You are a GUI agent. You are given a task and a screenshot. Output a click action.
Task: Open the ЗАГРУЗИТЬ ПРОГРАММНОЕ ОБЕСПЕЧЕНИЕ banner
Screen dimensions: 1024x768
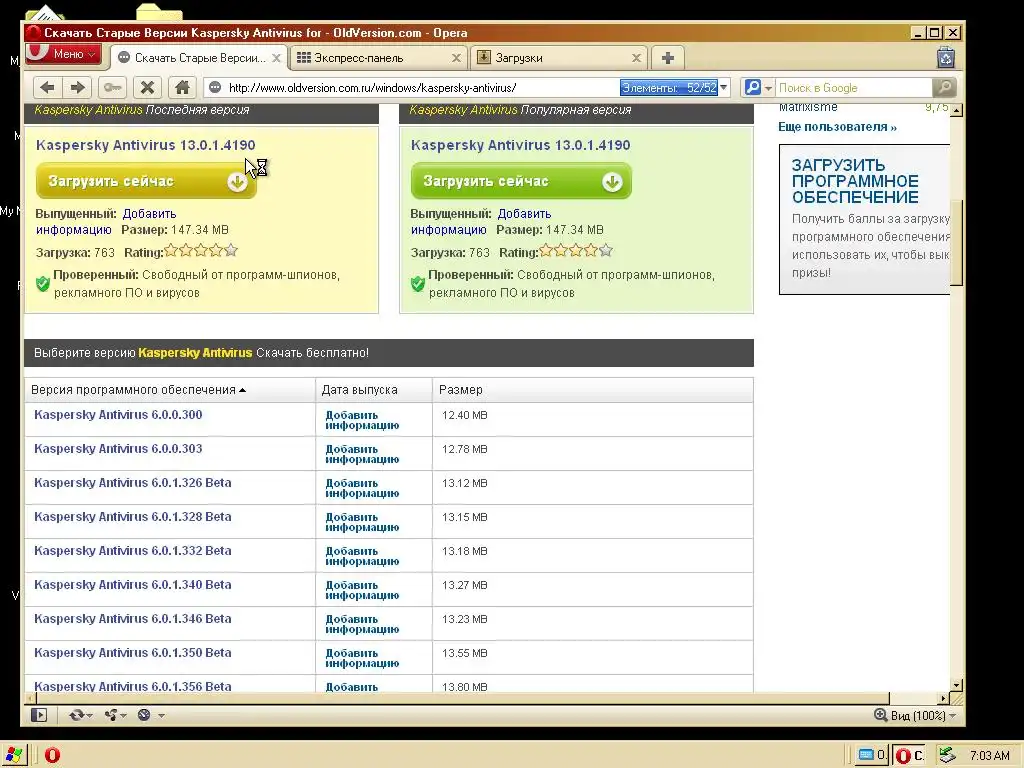[x=865, y=219]
